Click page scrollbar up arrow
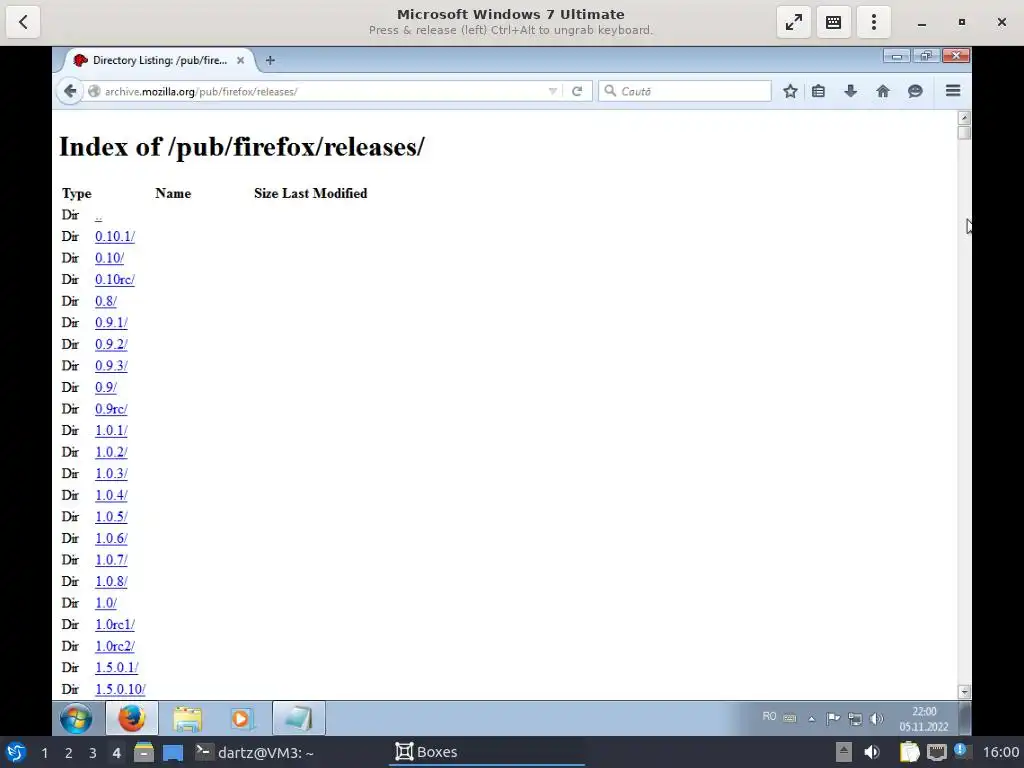Viewport: 1024px width, 768px height. 964,118
